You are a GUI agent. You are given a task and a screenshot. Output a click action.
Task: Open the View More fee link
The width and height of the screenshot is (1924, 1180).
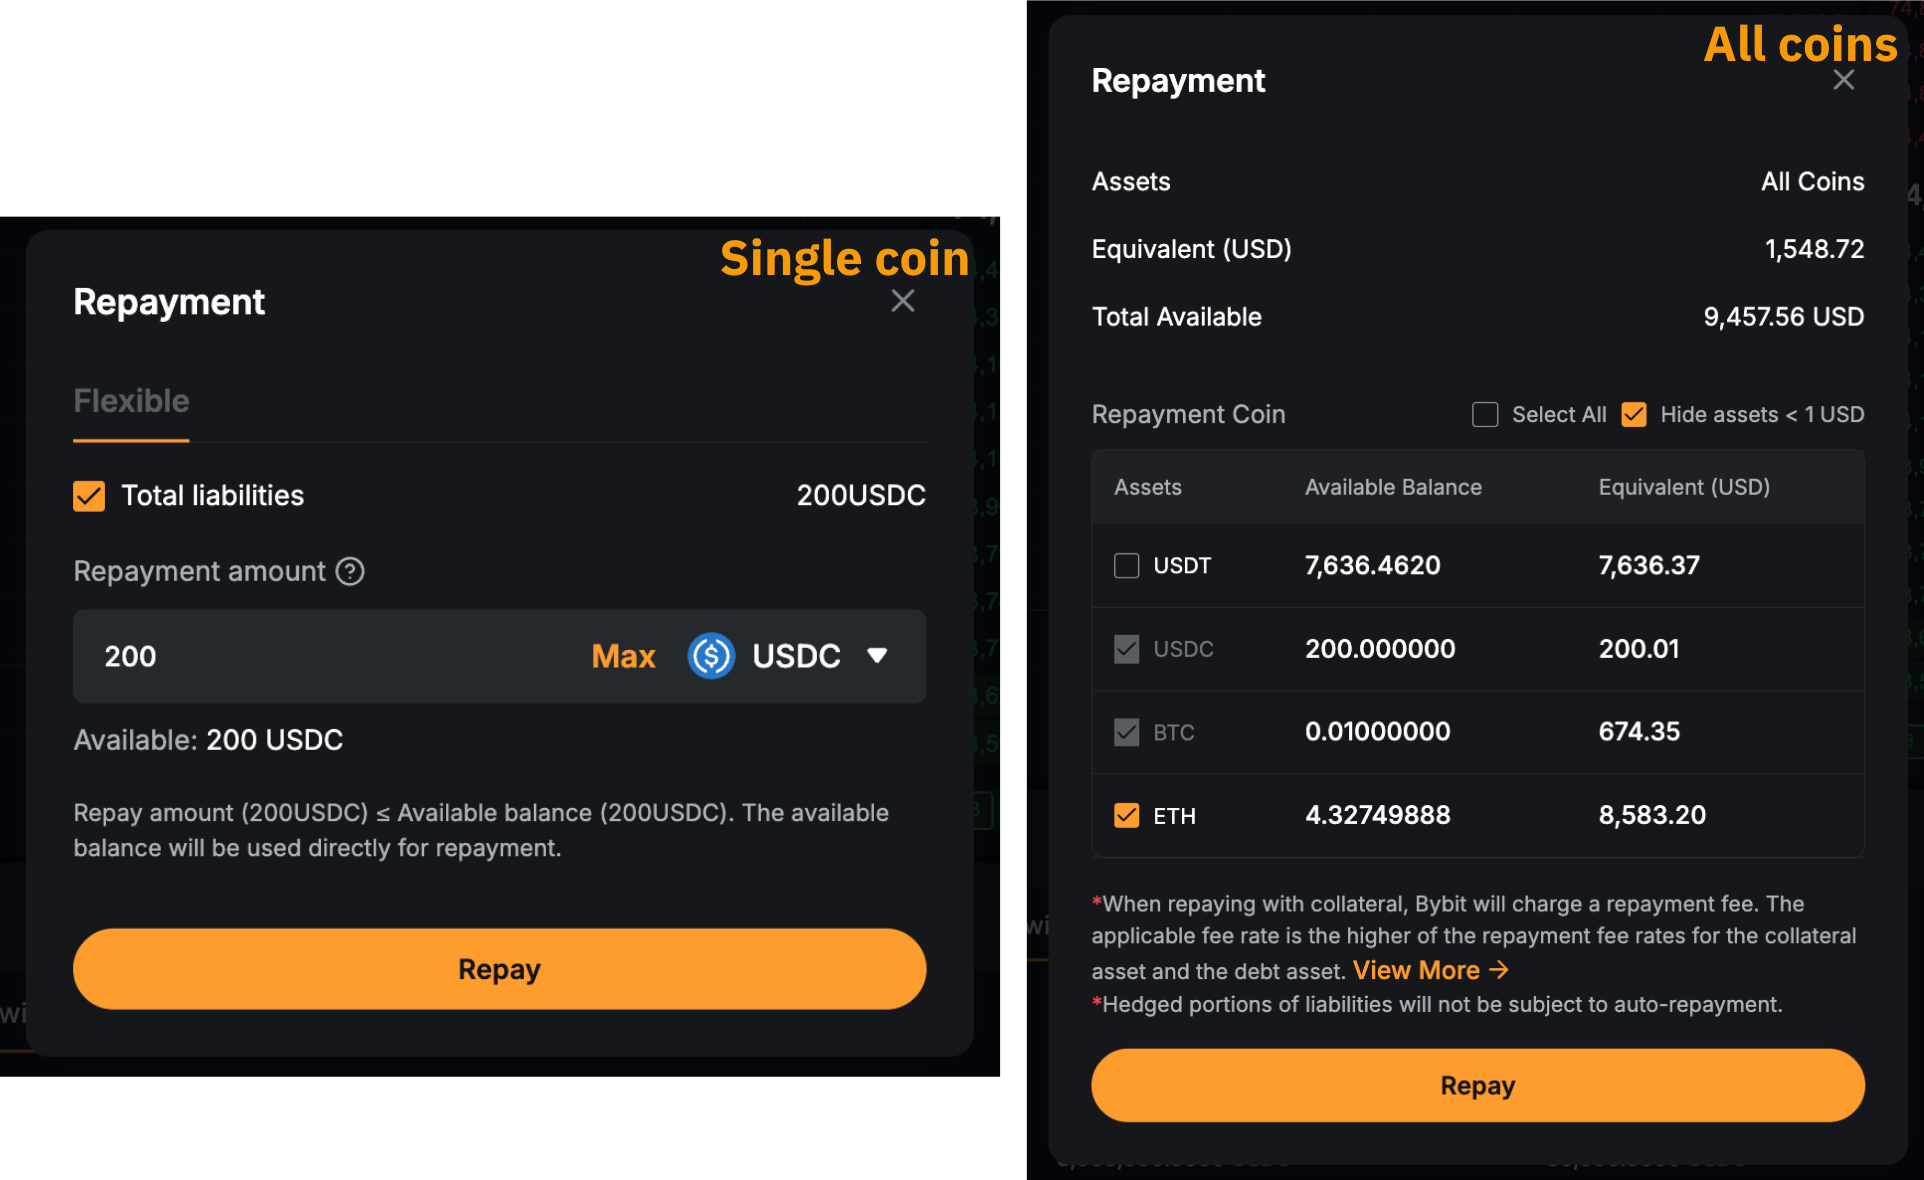tap(1429, 970)
